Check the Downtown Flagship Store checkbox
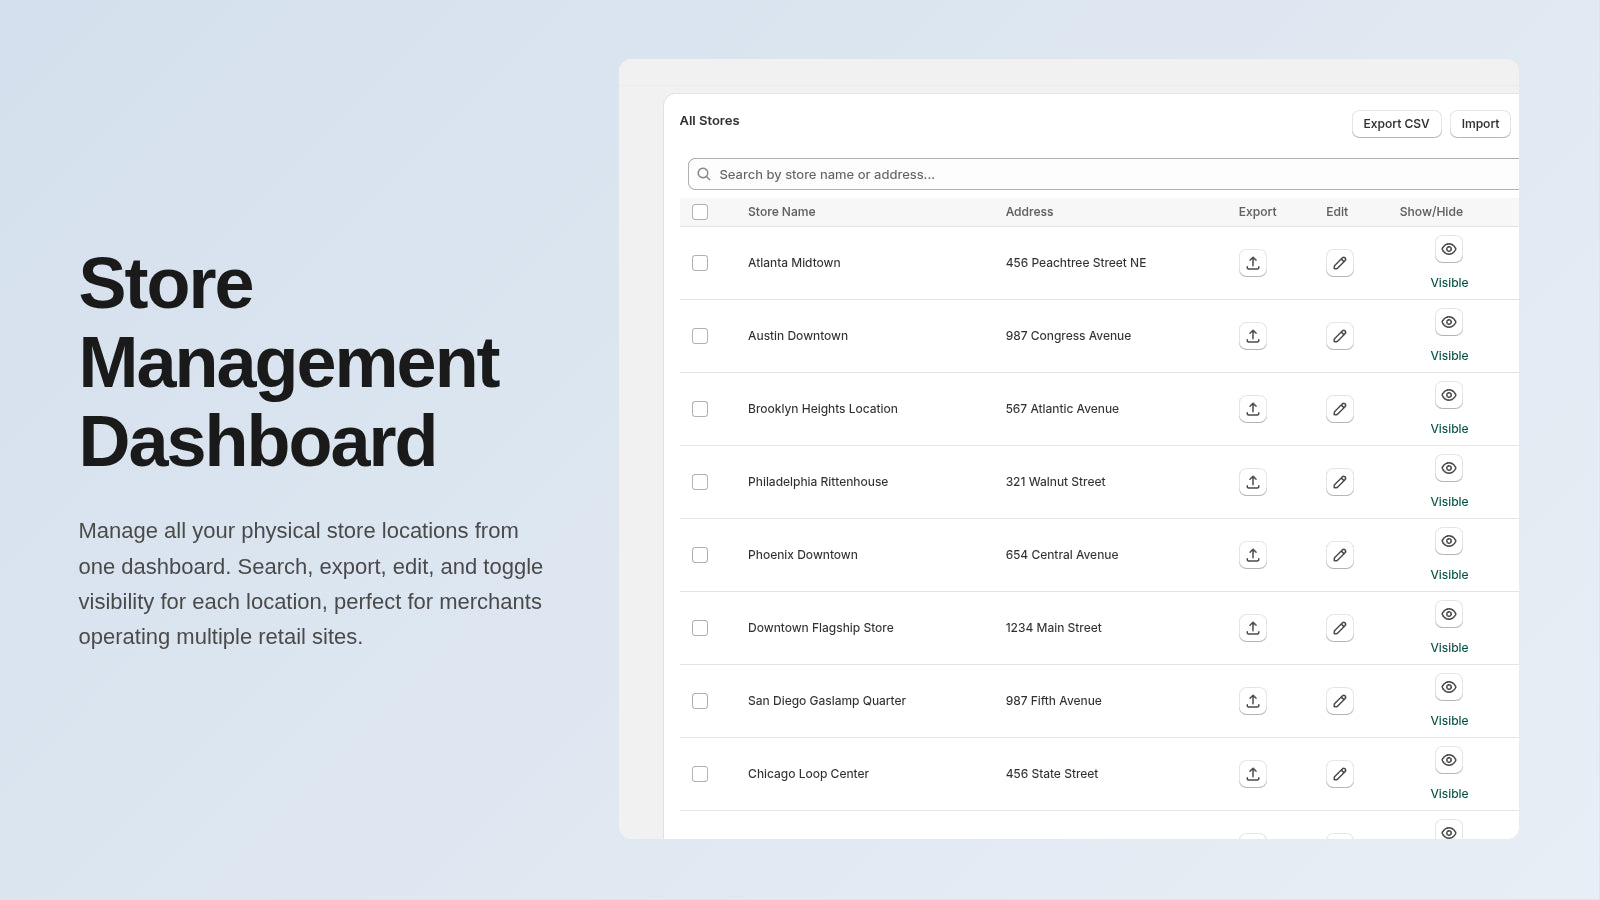The image size is (1600, 900). pyautogui.click(x=700, y=628)
